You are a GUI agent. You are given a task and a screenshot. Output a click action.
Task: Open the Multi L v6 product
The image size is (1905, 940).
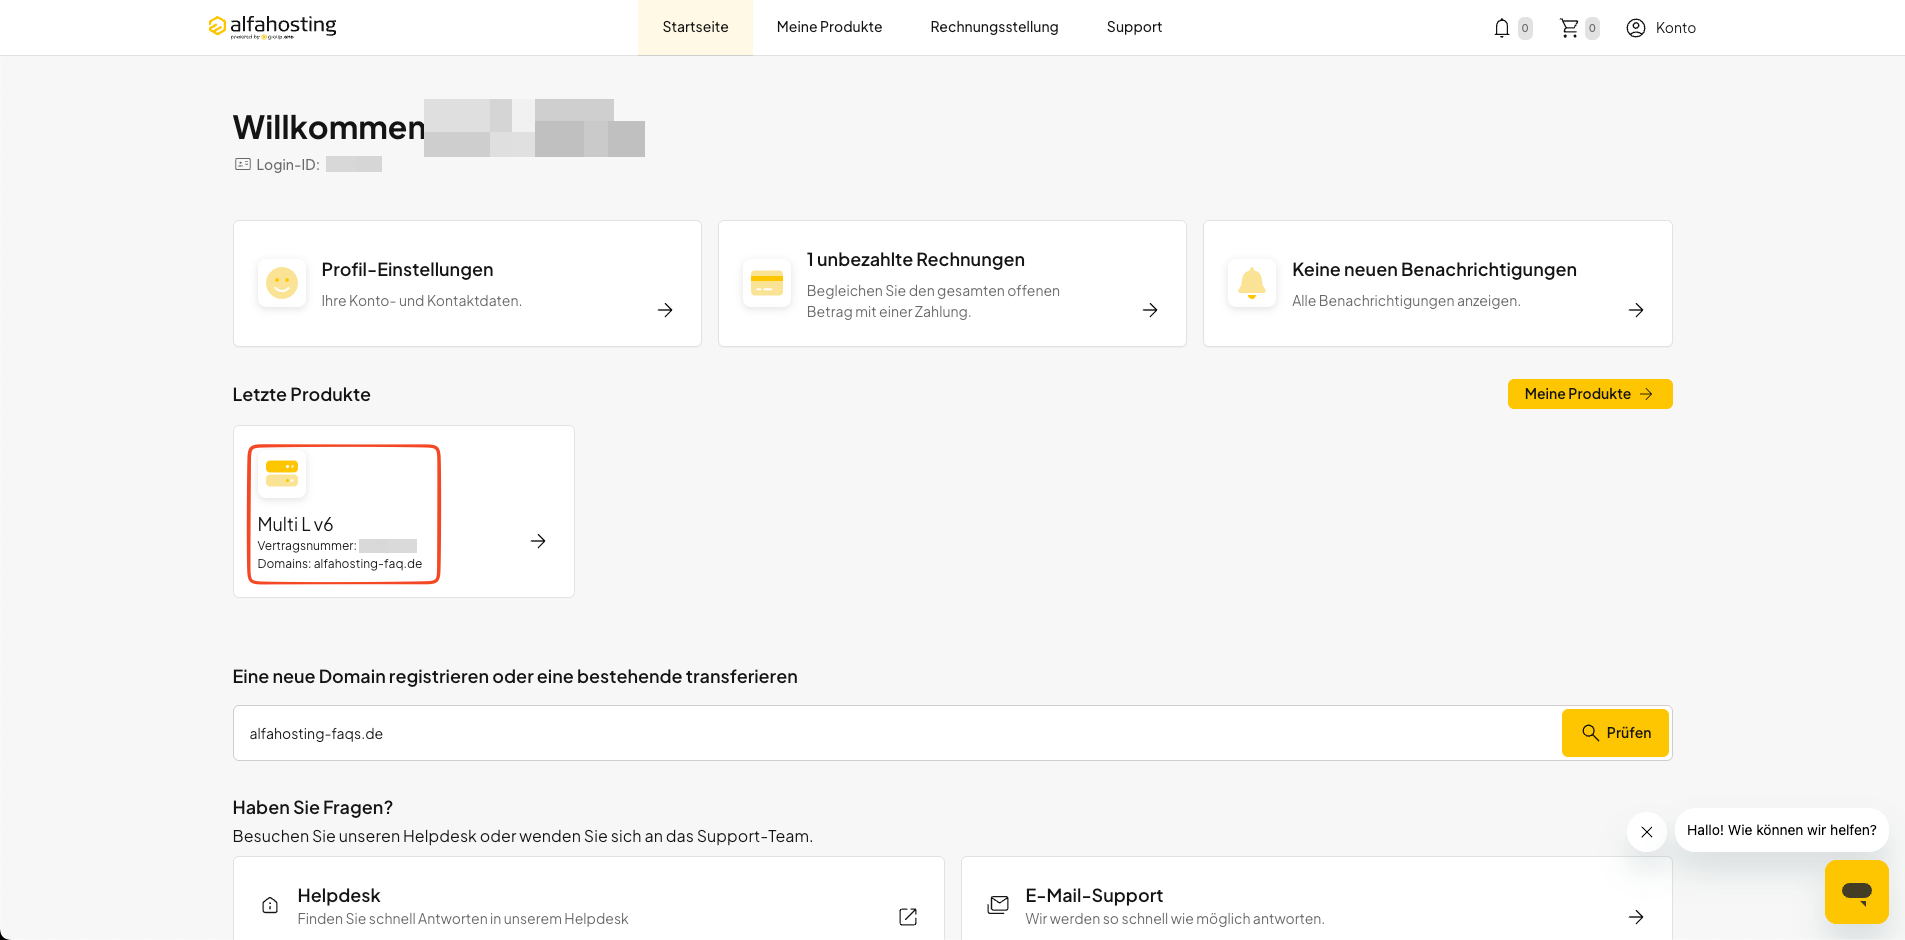pyautogui.click(x=295, y=524)
